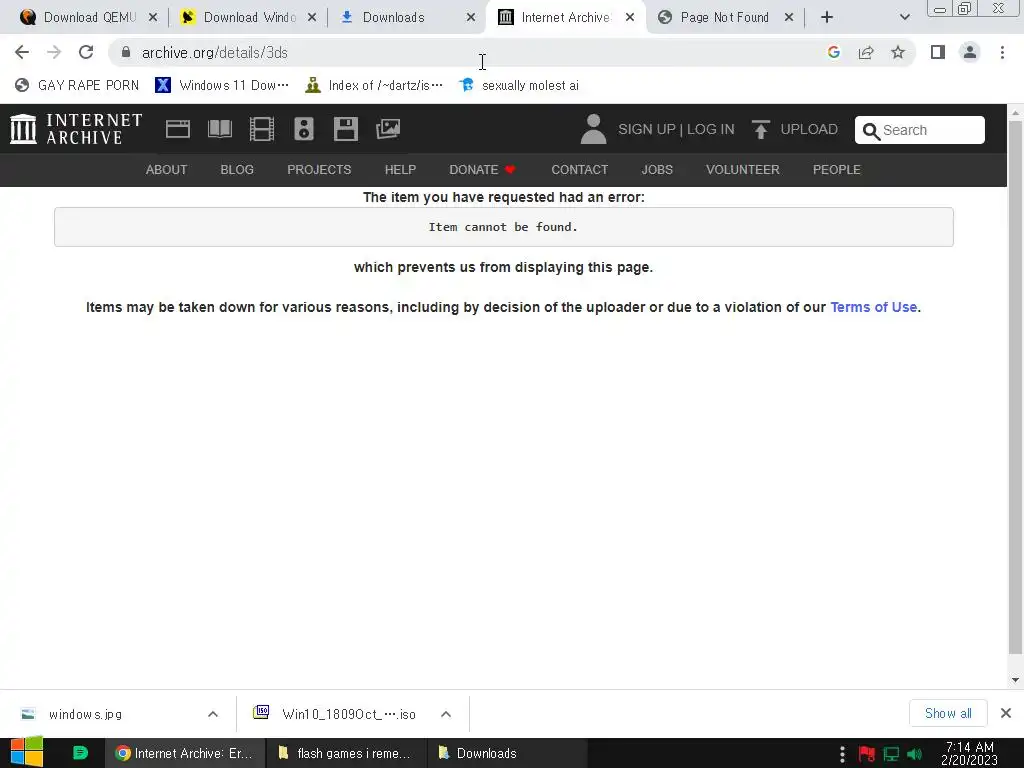Open tab search chevron dropdown
Viewport: 1024px width, 768px height.
pos(904,18)
